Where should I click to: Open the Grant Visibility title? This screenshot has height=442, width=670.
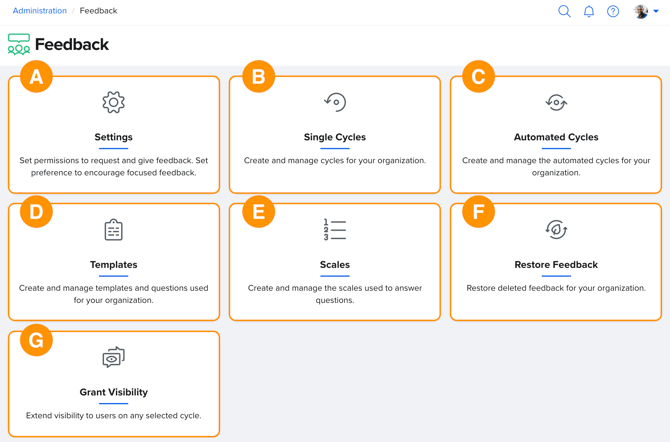114,392
